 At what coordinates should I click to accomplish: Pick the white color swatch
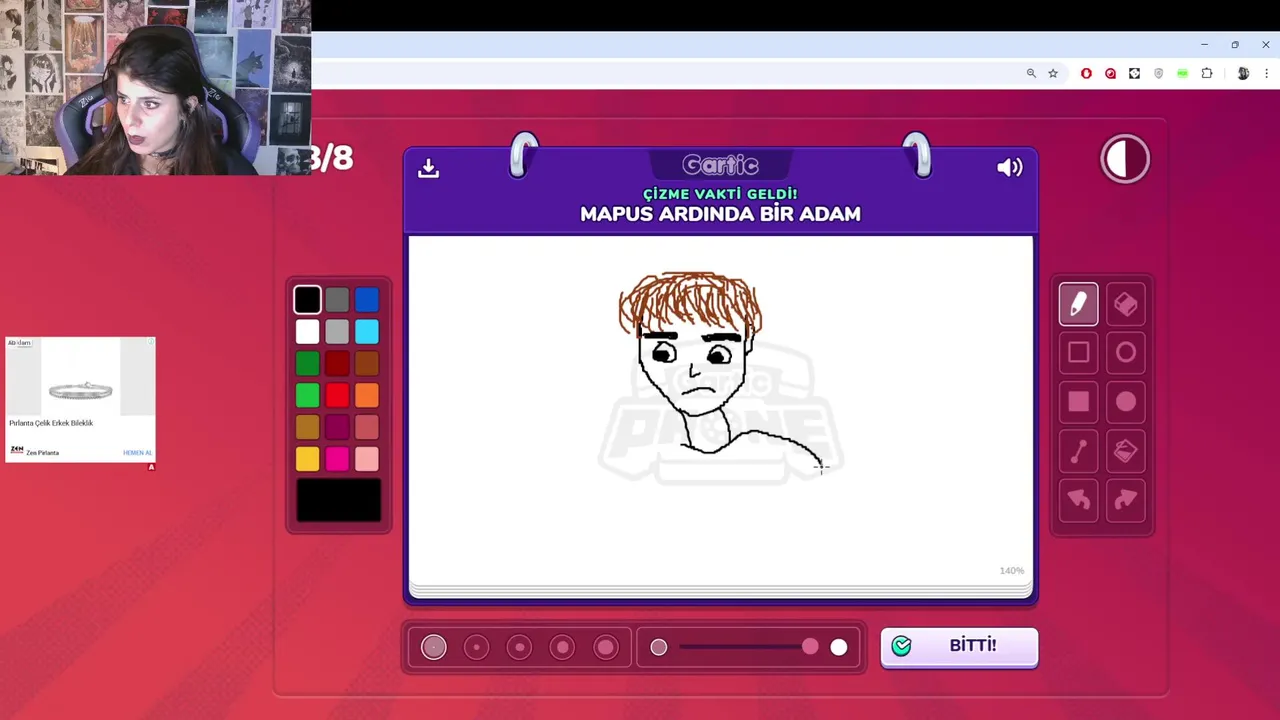pos(307,331)
